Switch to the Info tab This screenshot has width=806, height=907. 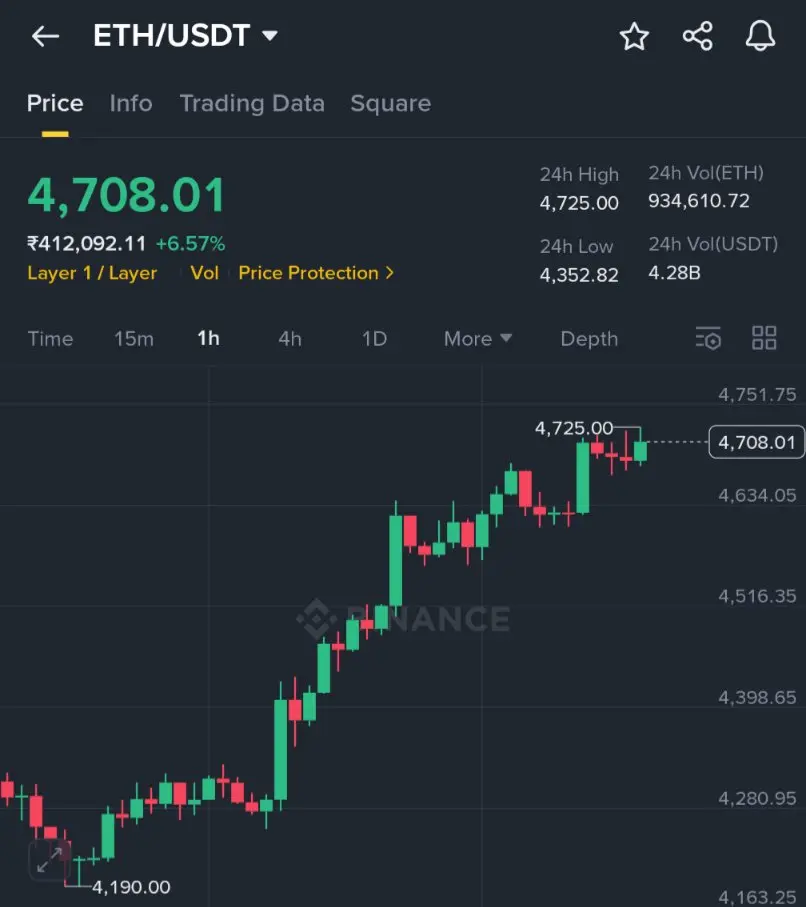tap(131, 104)
